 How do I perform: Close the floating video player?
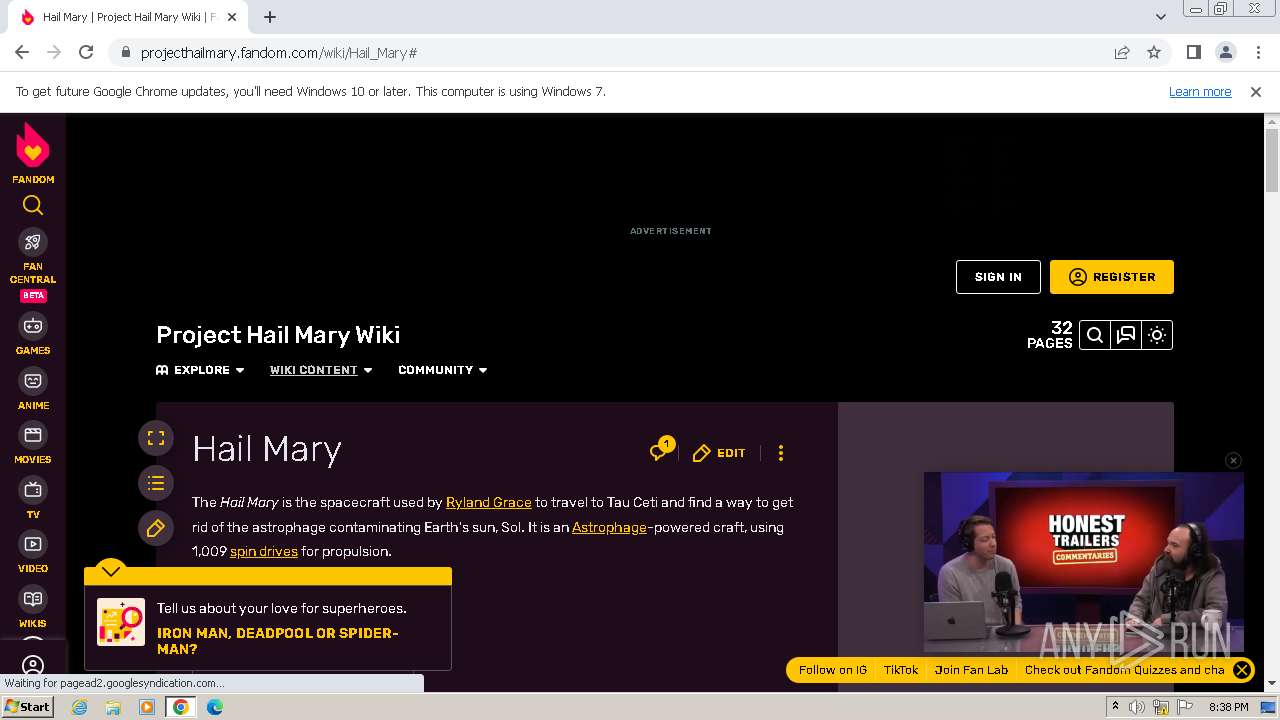click(1233, 460)
